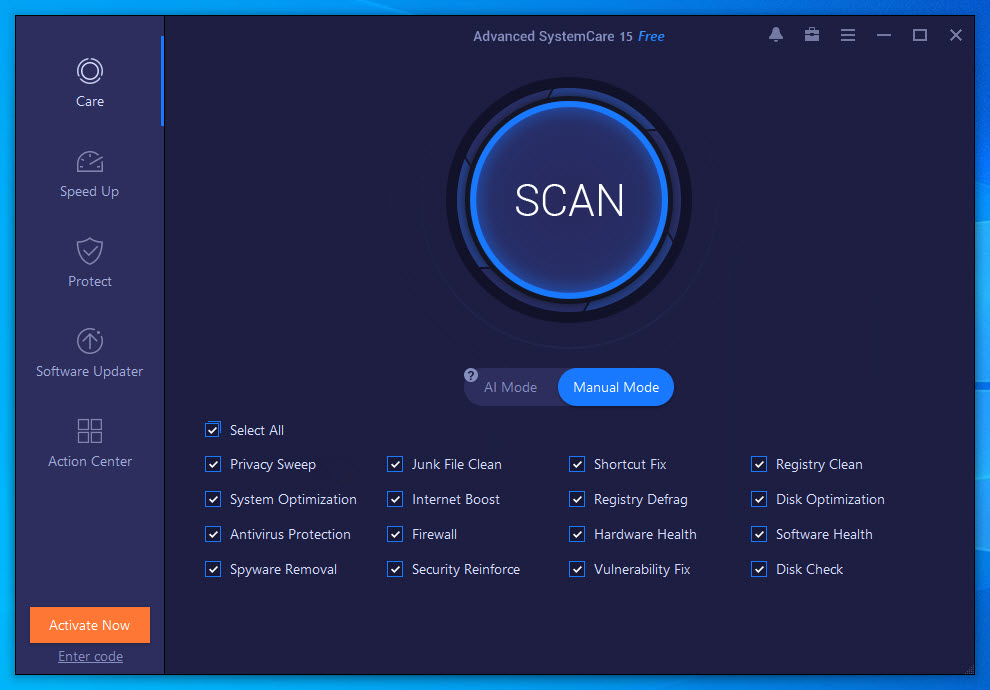Open the Care section icon
Image resolution: width=990 pixels, height=690 pixels.
pyautogui.click(x=90, y=71)
